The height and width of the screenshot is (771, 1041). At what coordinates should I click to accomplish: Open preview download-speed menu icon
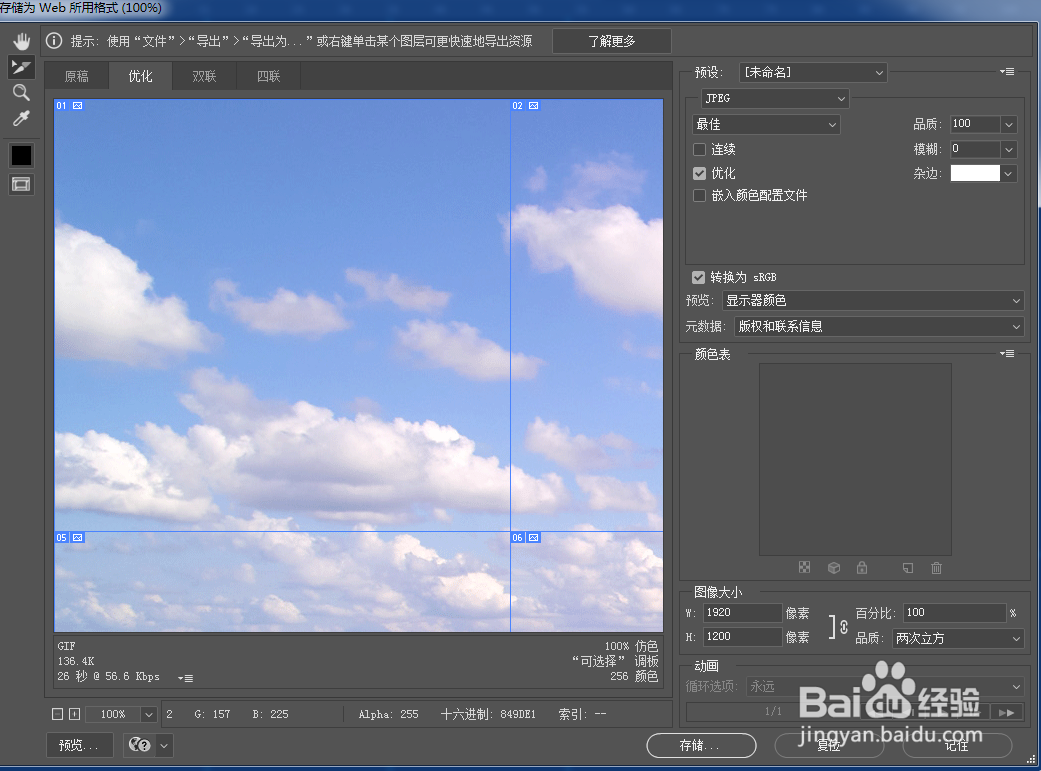pyautogui.click(x=185, y=678)
